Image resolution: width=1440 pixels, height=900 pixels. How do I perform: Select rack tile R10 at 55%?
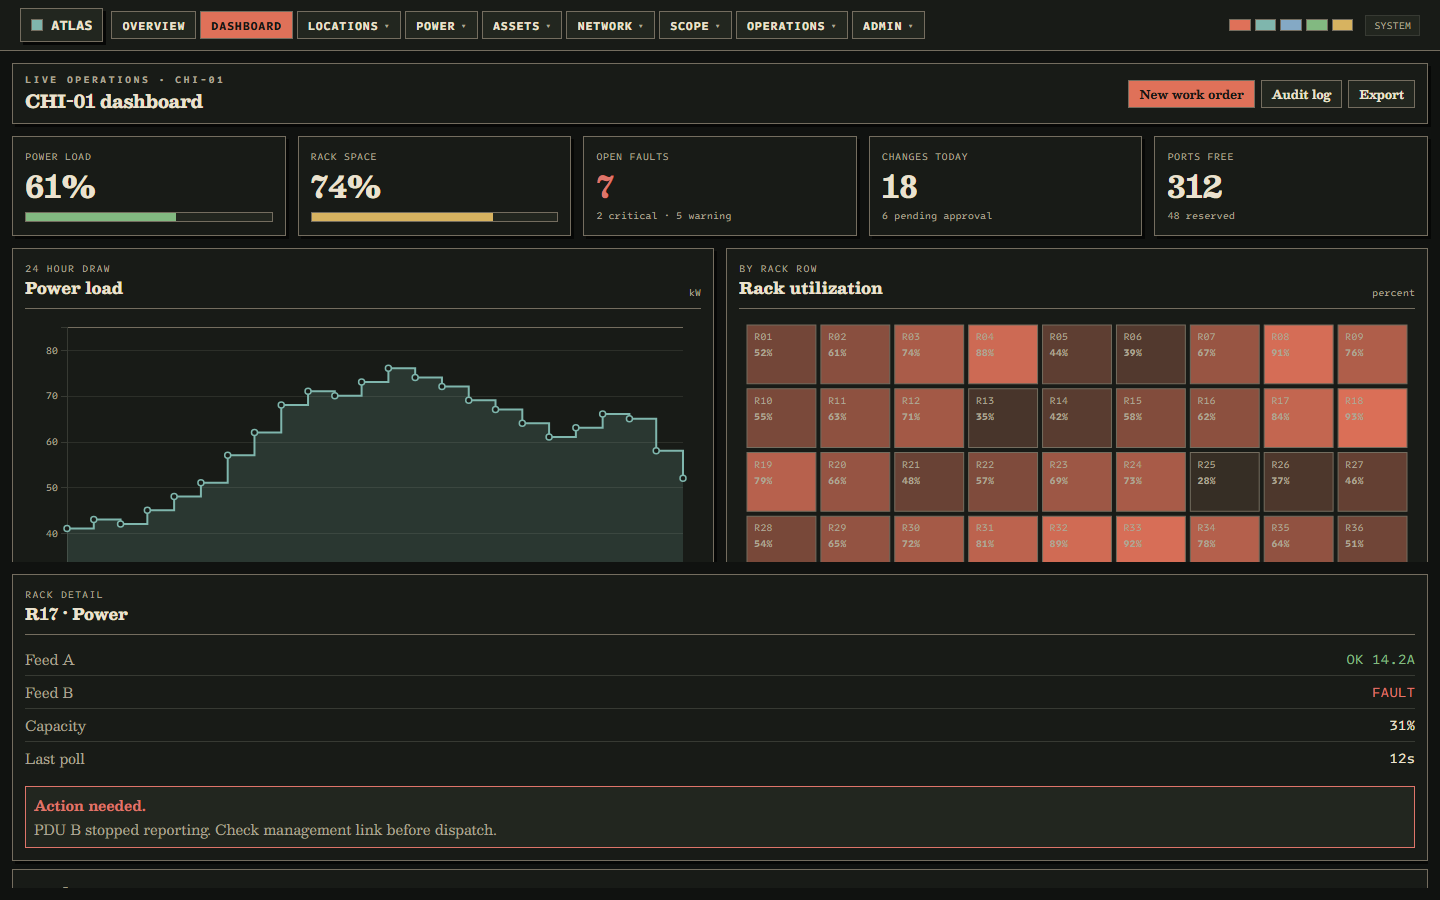point(781,418)
